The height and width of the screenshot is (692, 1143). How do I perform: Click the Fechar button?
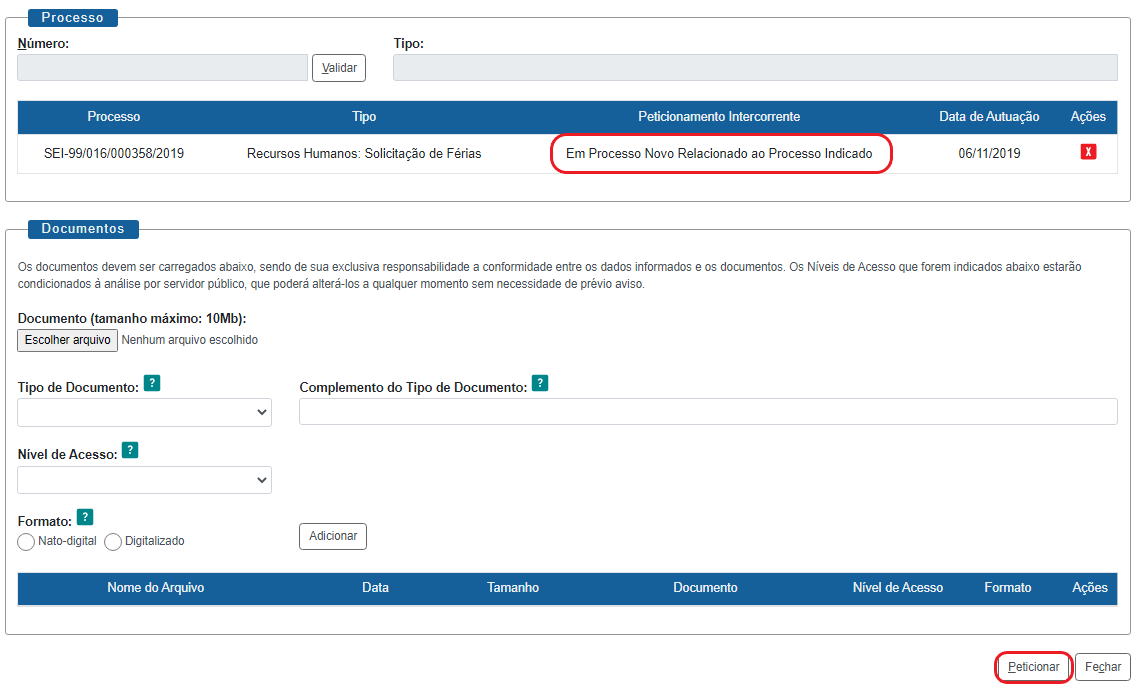click(1102, 667)
